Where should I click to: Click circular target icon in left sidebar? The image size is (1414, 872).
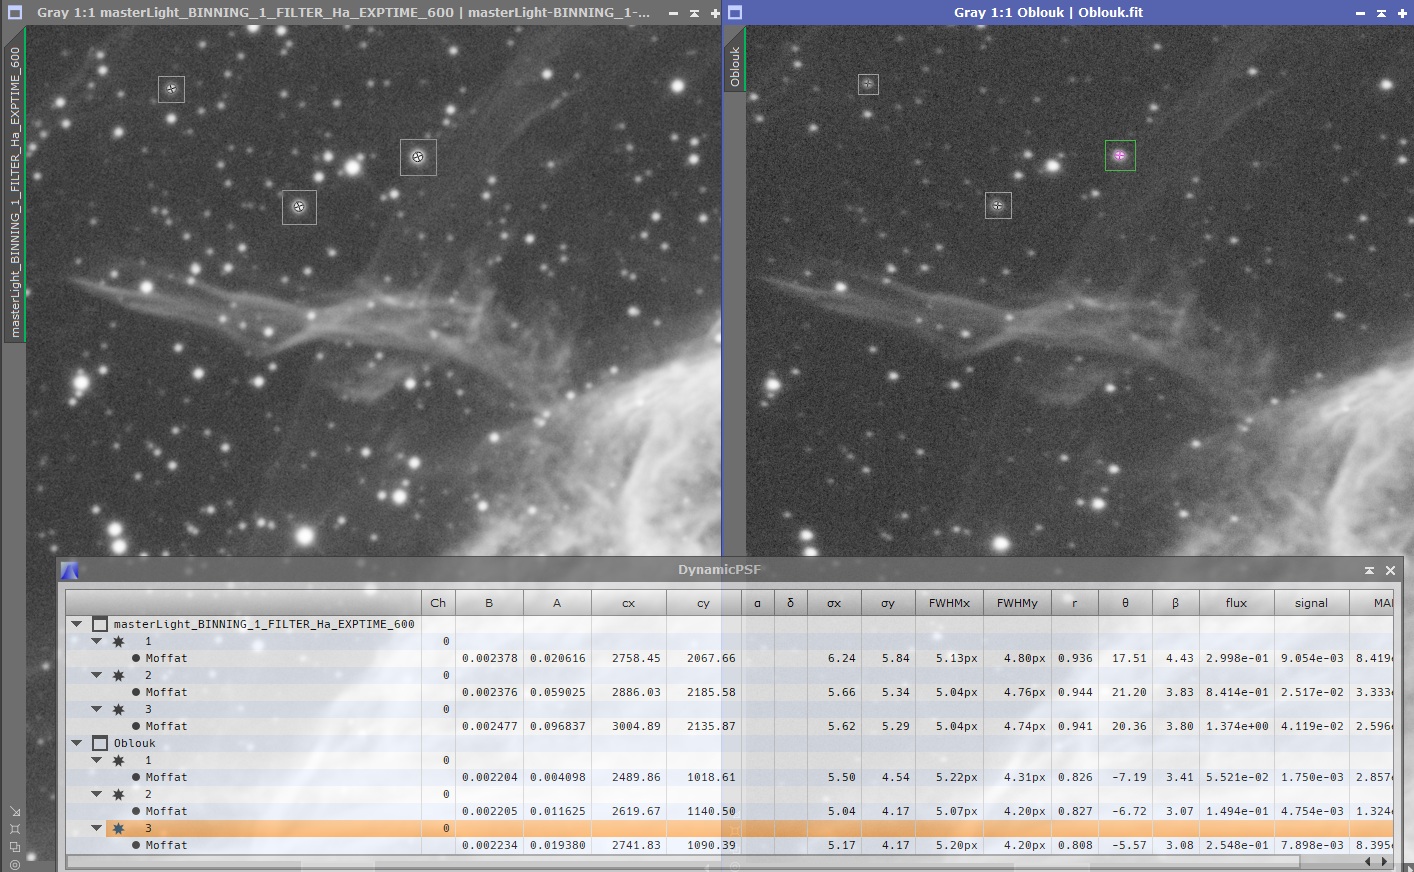(x=14, y=865)
